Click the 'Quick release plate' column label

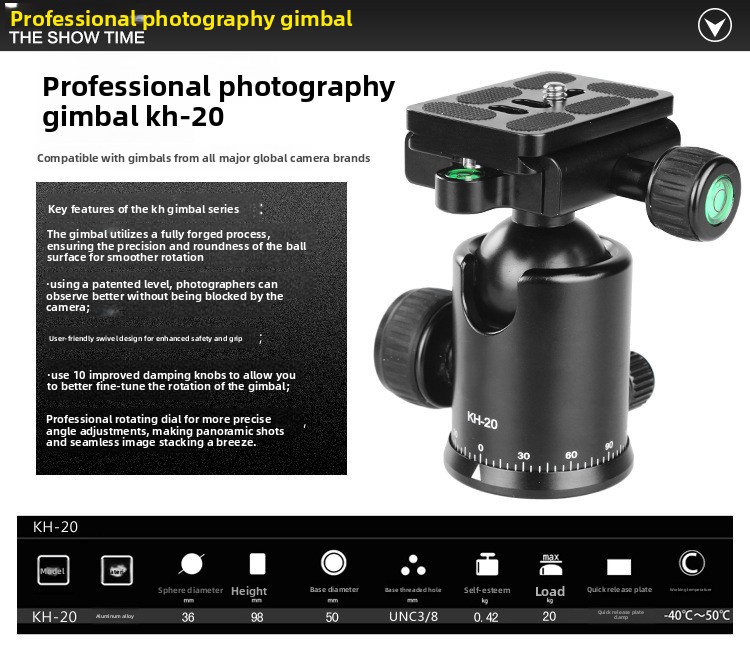pos(619,589)
